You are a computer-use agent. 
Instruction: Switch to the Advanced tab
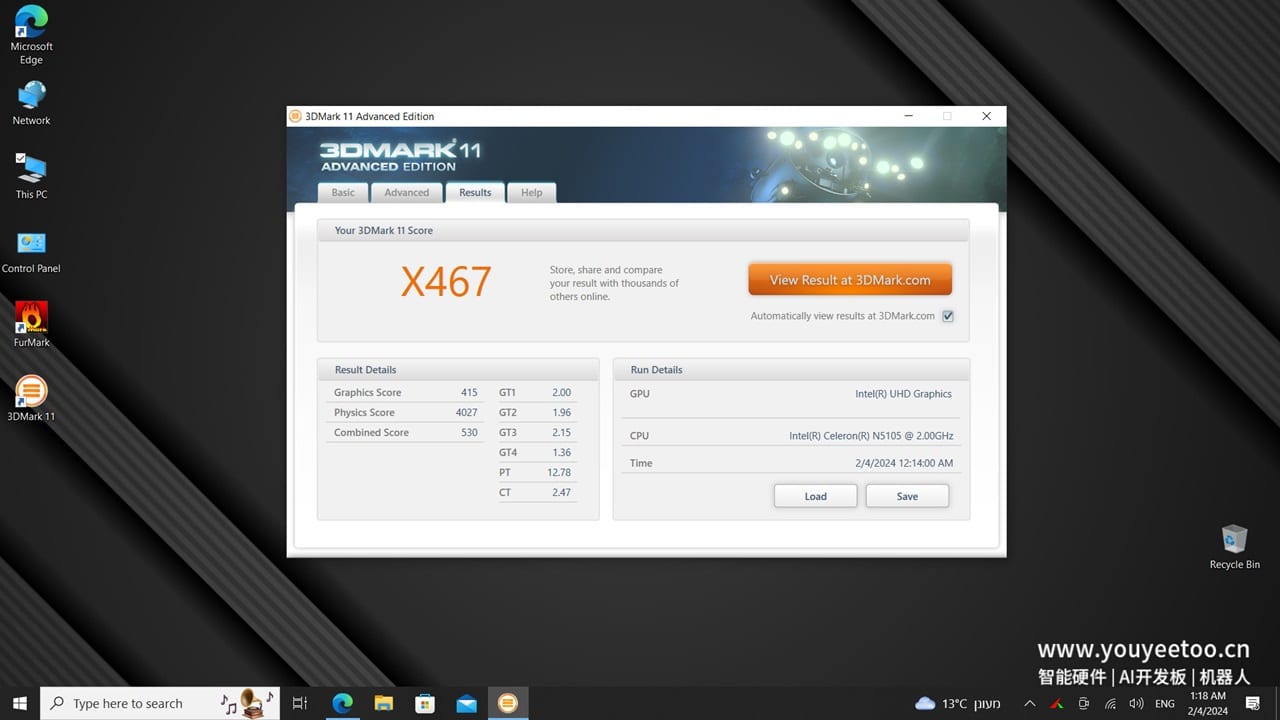pyautogui.click(x=406, y=192)
